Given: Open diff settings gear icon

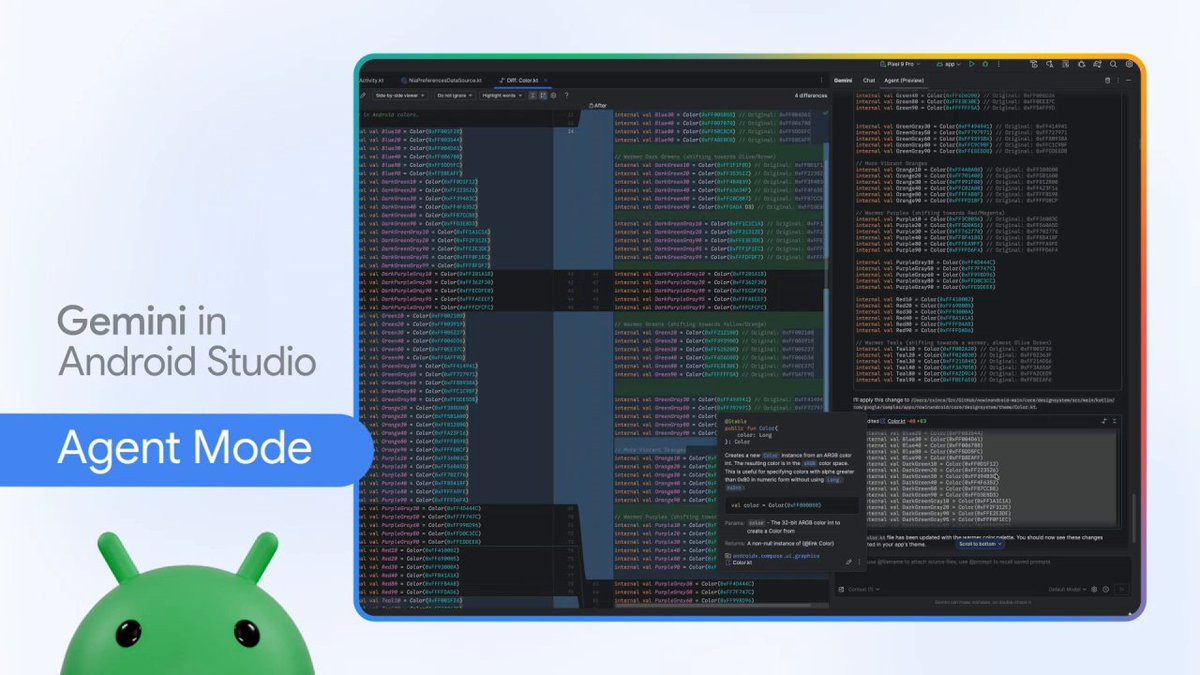Looking at the screenshot, I should pos(553,95).
